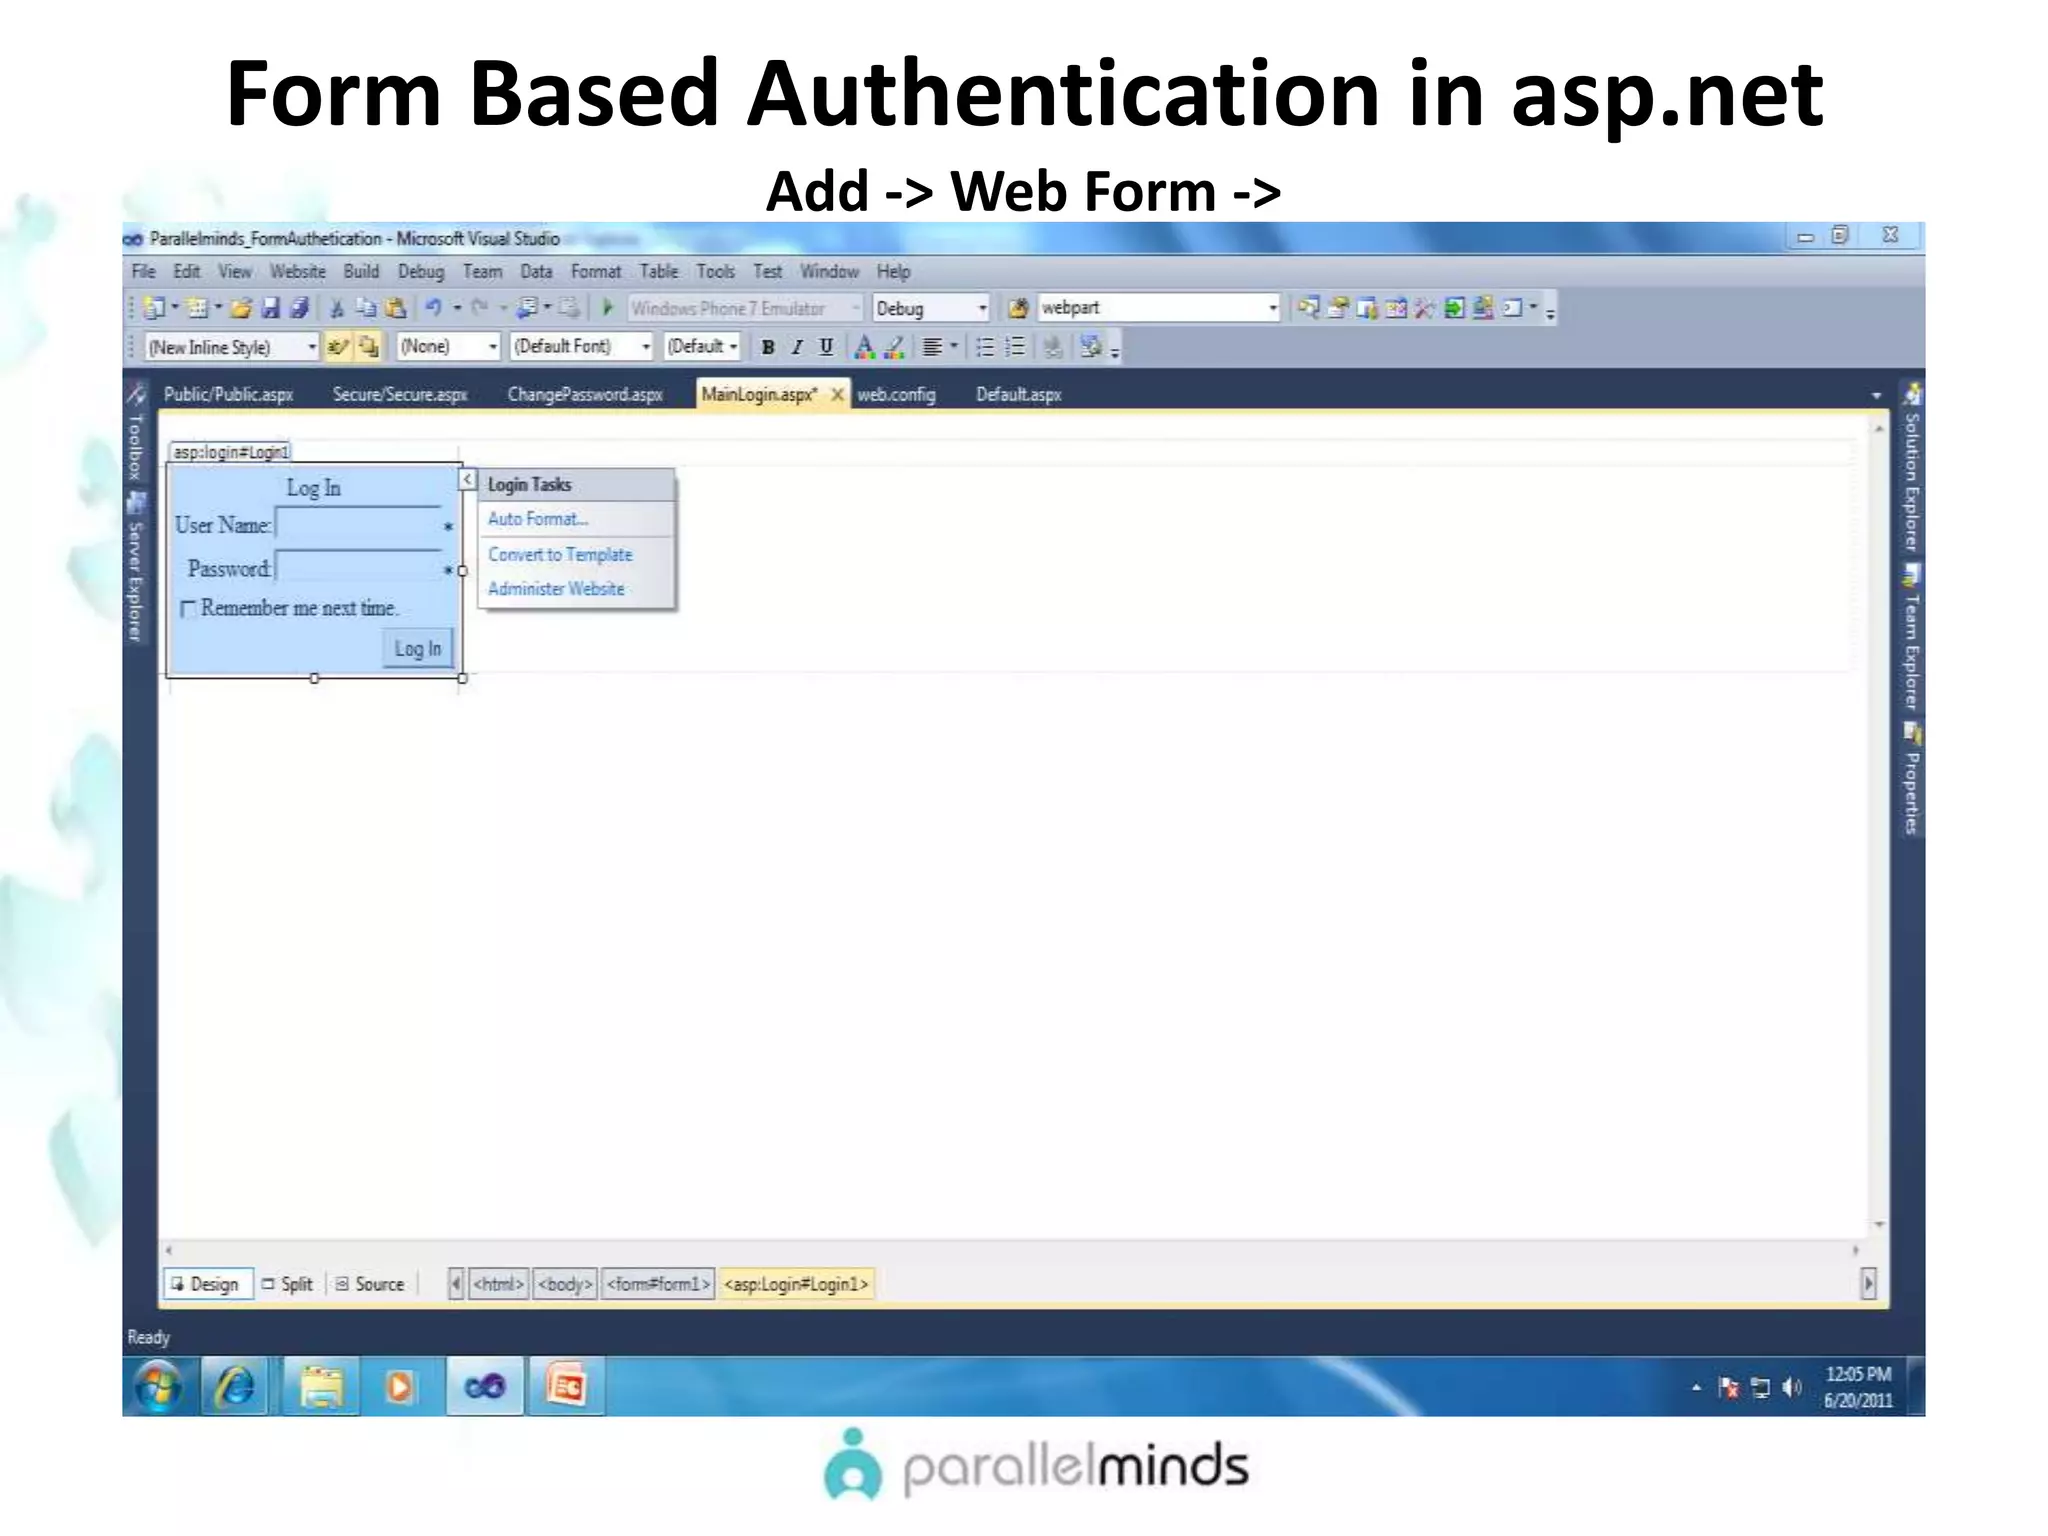Toggle Italic formatting button
Viewport: 2048px width, 1536px height.
[x=797, y=347]
